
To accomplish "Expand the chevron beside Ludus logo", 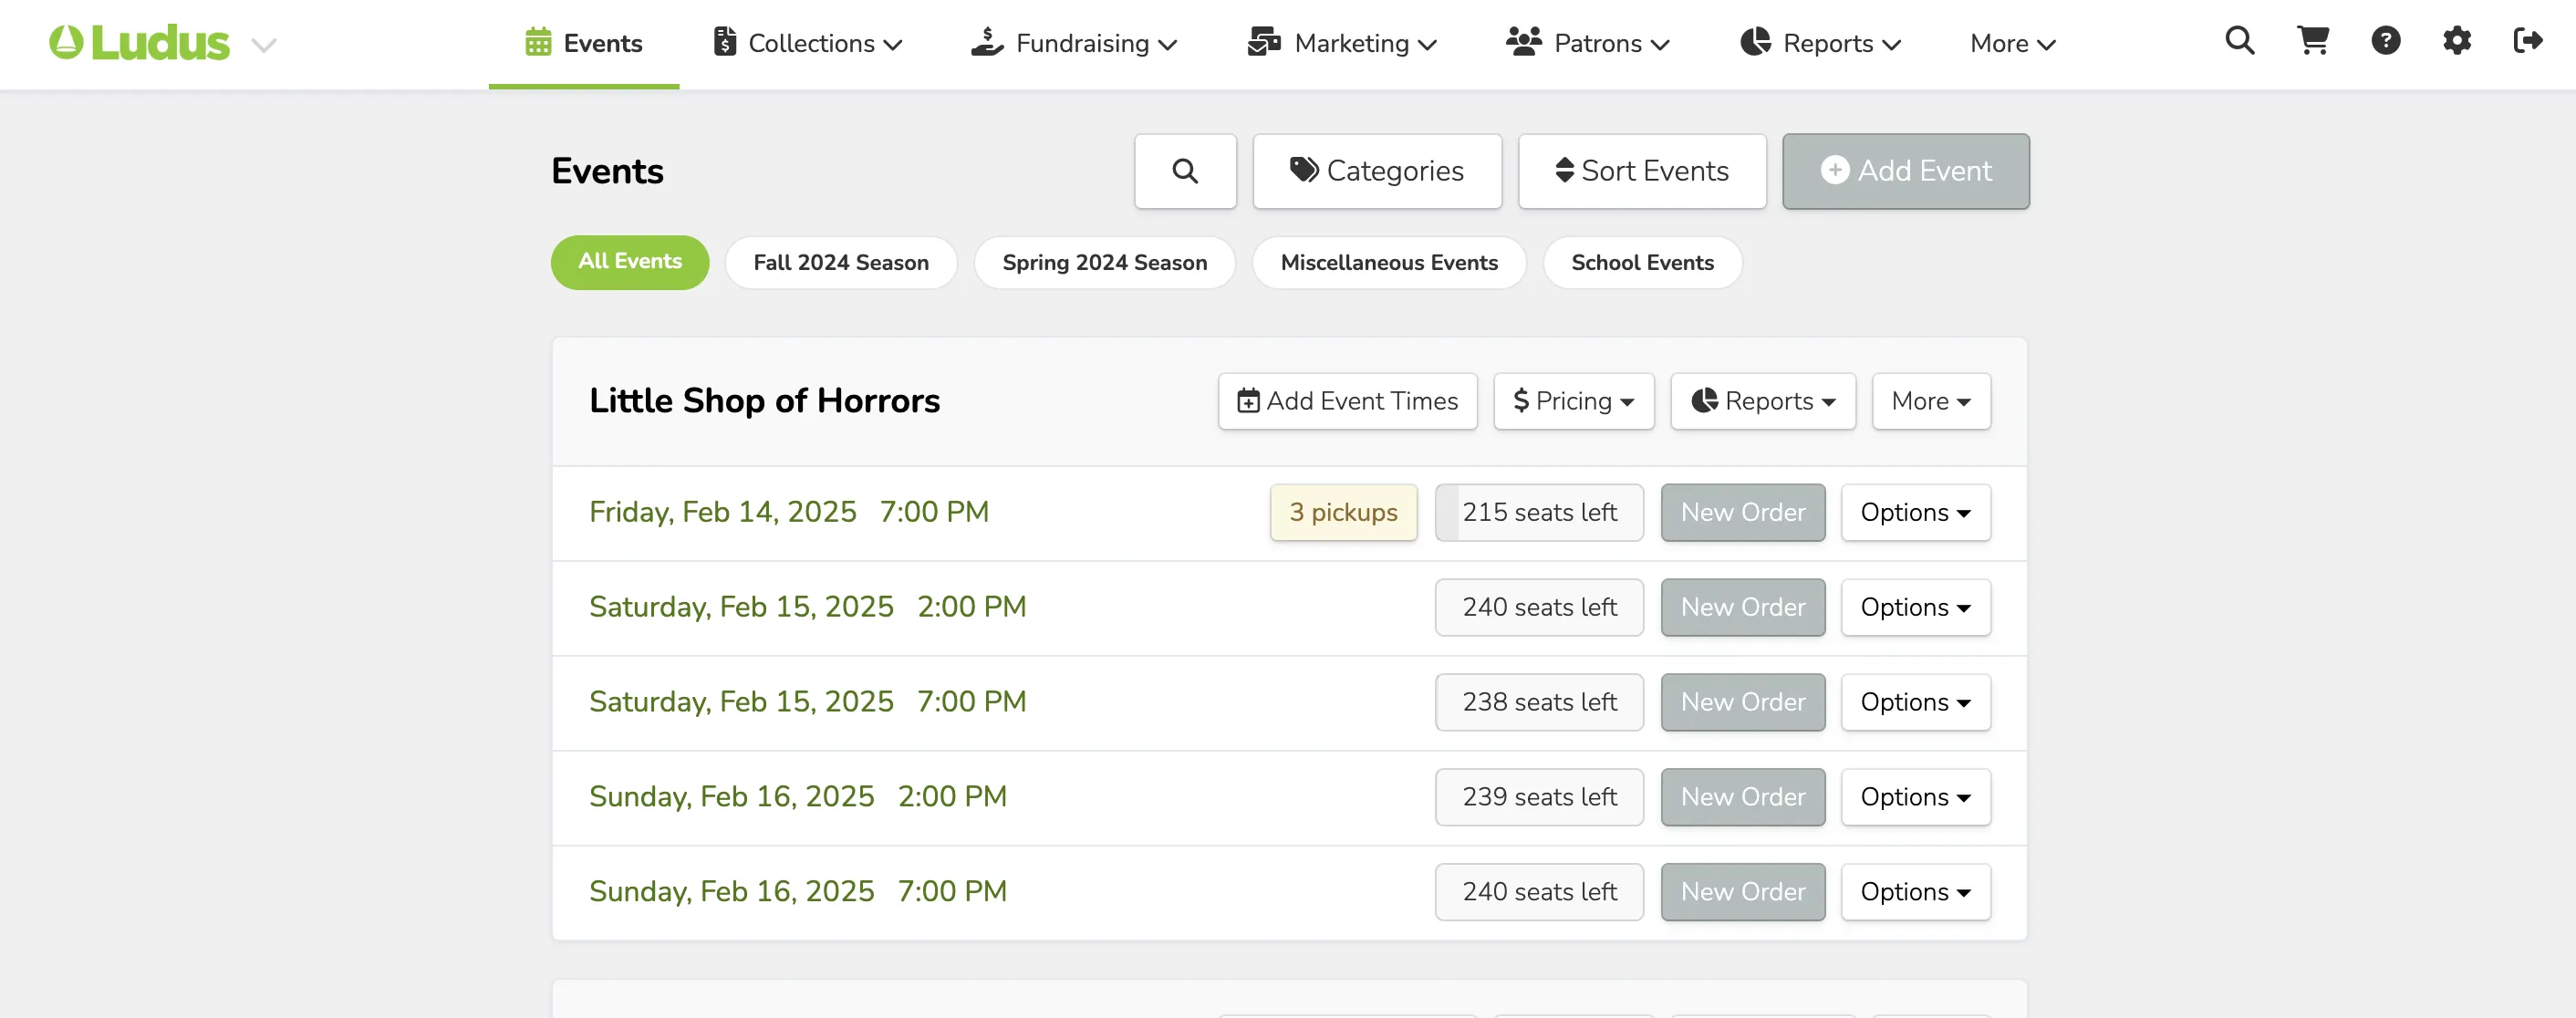I will 263,45.
